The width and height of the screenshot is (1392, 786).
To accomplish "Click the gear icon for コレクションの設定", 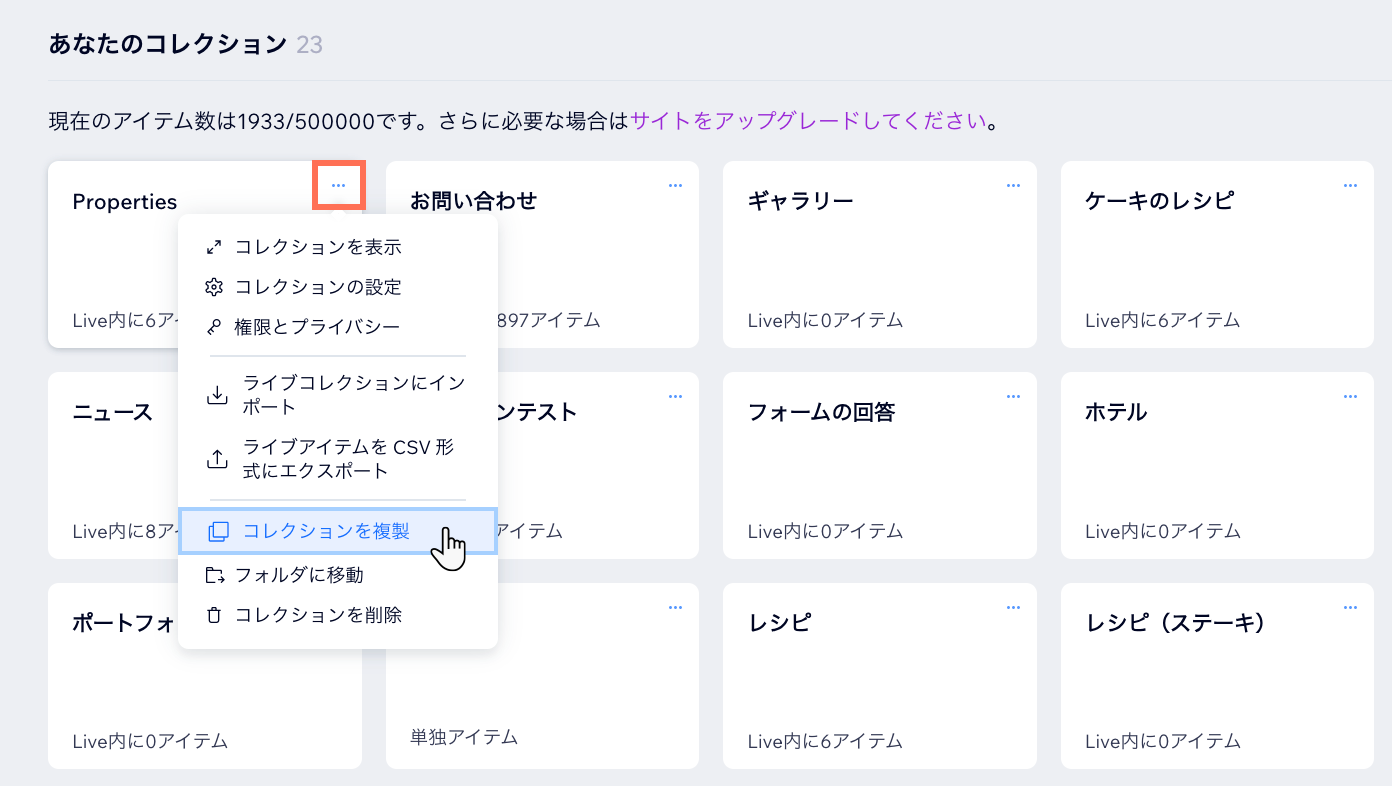I will coord(213,287).
